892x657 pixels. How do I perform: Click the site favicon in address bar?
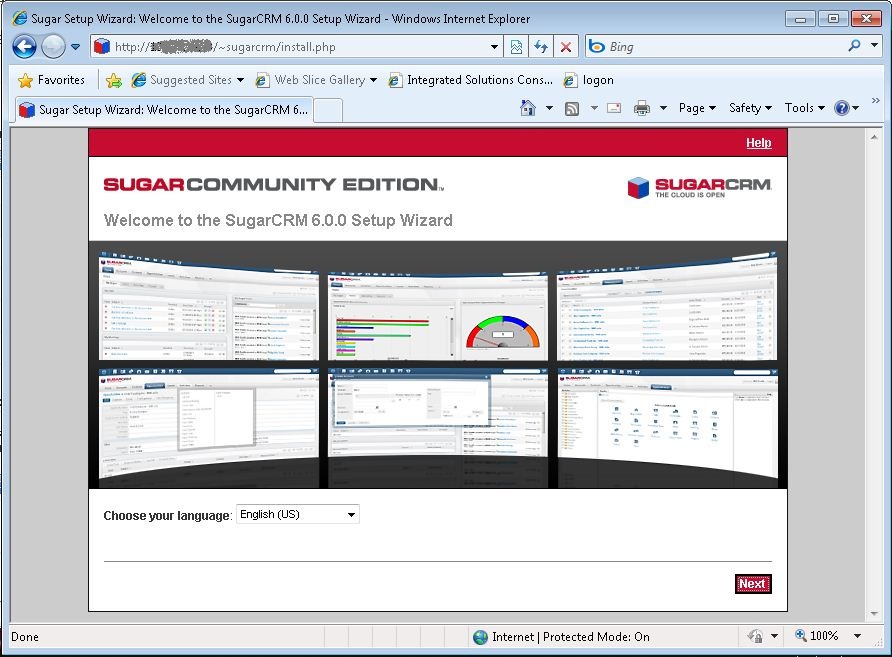coord(102,46)
